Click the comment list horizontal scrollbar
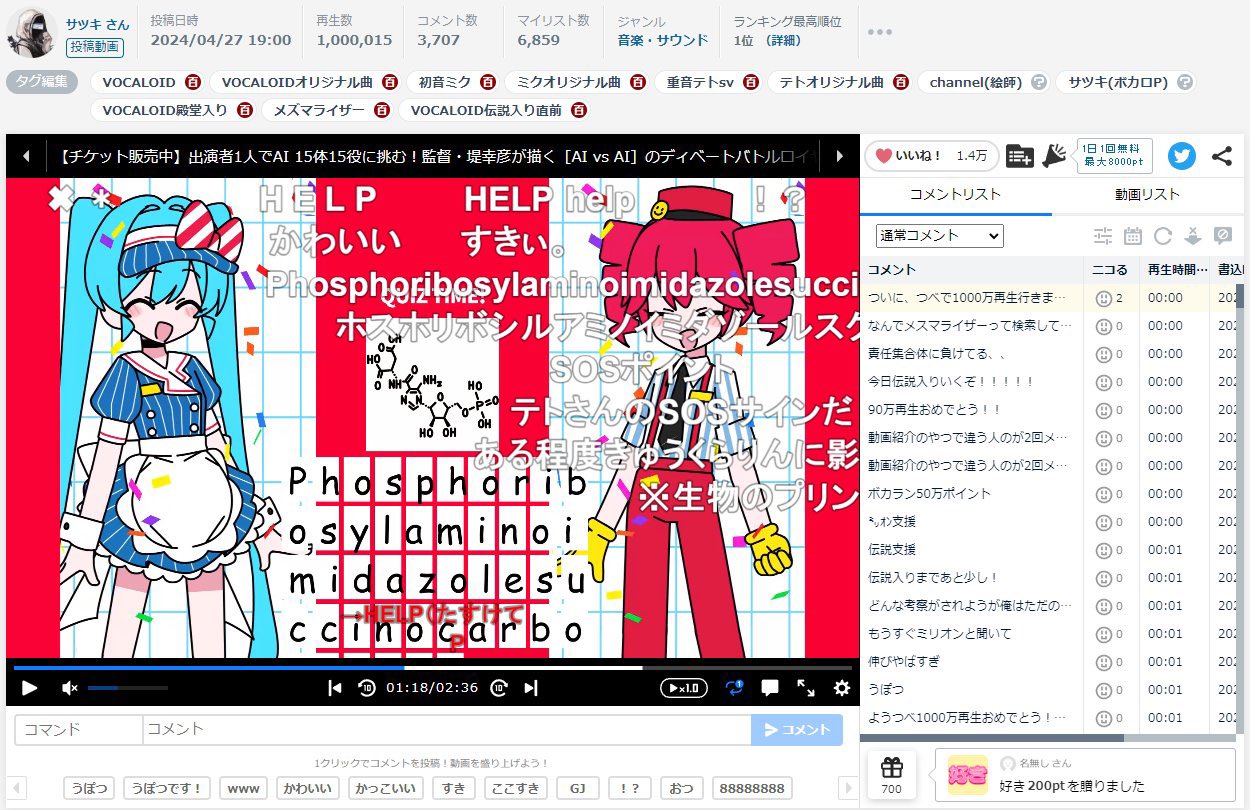Viewport: 1250px width, 810px height. (x=992, y=737)
